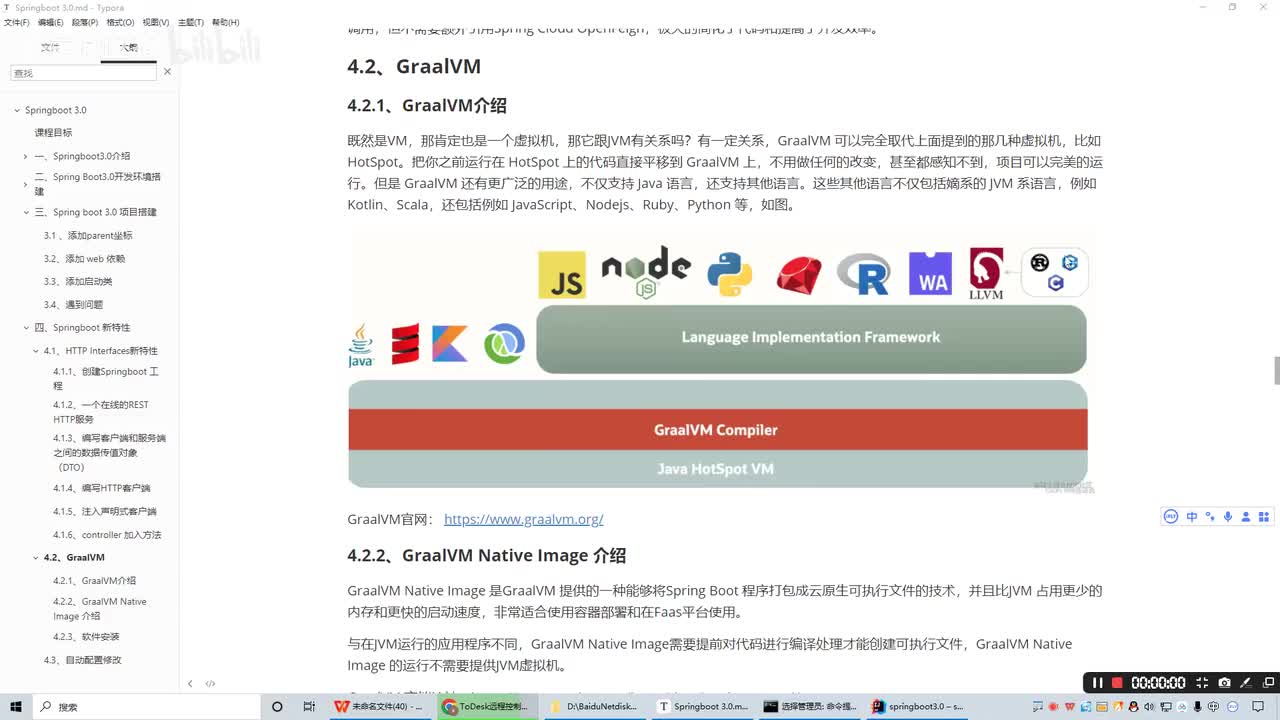Open the 格式(O) menu
The height and width of the screenshot is (720, 1280).
tap(120, 22)
